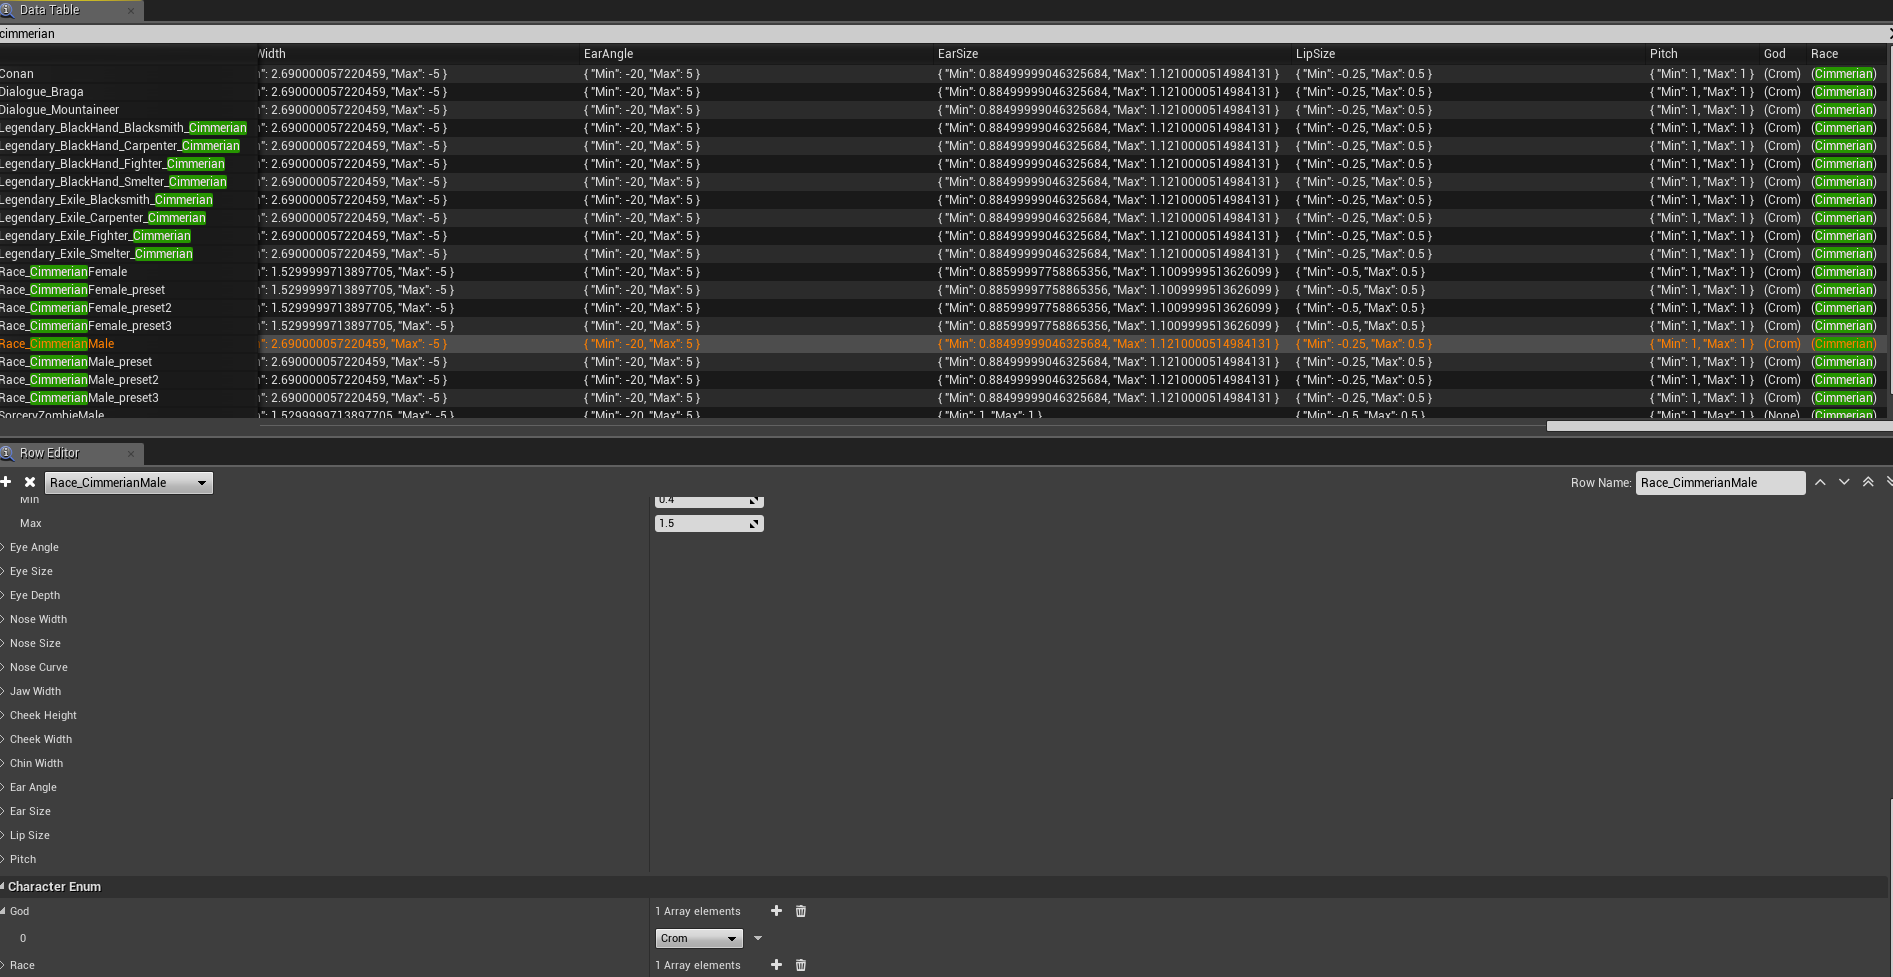The image size is (1893, 977).
Task: Click the table's horizontal scrollbar thumb
Action: (1718, 426)
